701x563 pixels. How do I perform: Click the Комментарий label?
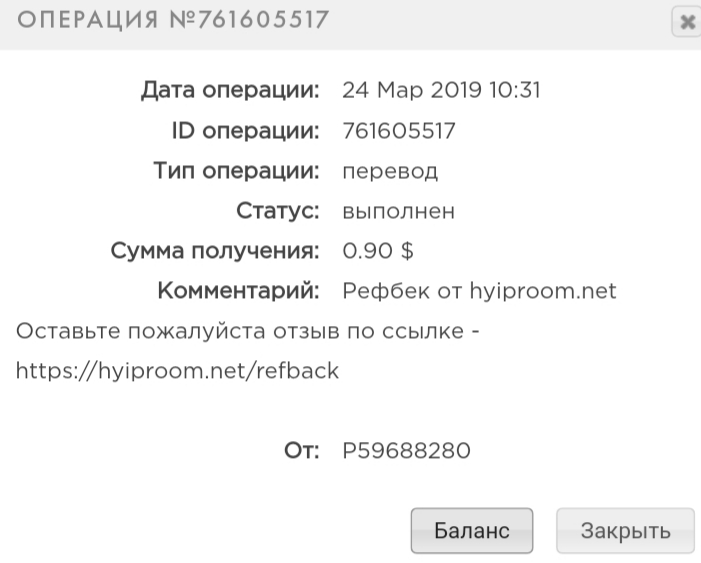(238, 292)
